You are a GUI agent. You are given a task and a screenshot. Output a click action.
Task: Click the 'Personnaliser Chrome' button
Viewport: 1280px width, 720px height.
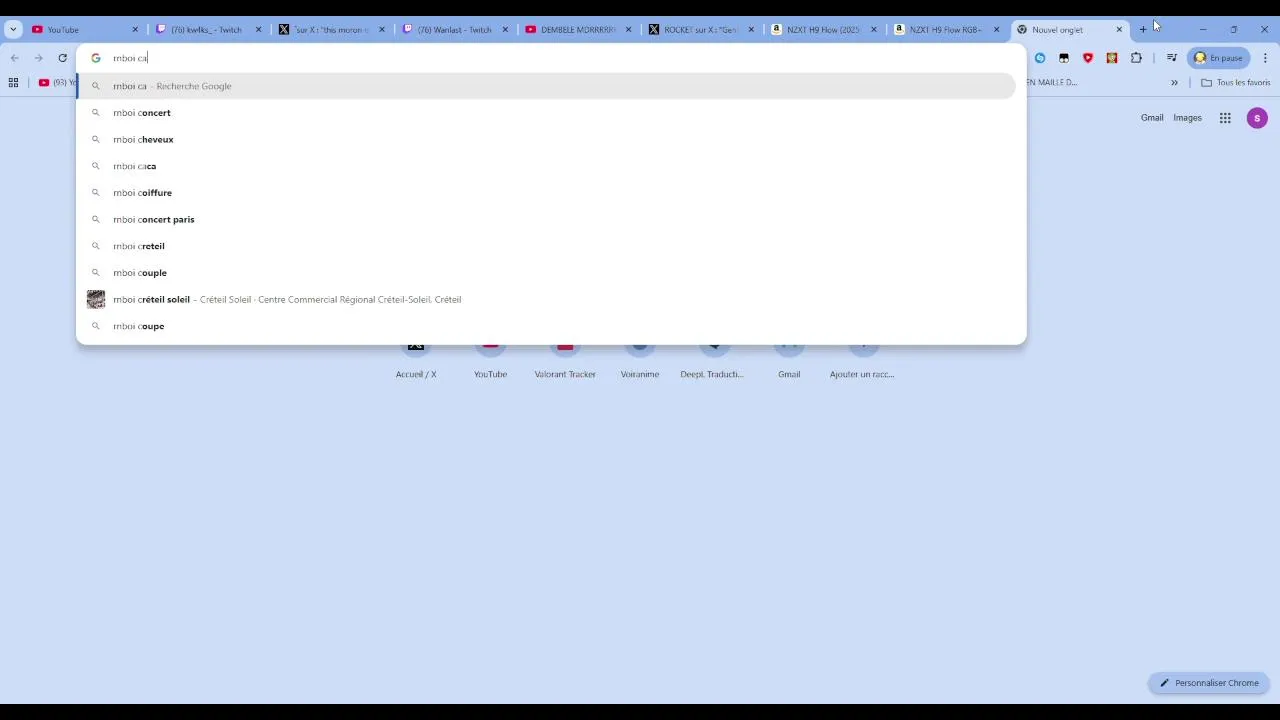tap(1209, 683)
